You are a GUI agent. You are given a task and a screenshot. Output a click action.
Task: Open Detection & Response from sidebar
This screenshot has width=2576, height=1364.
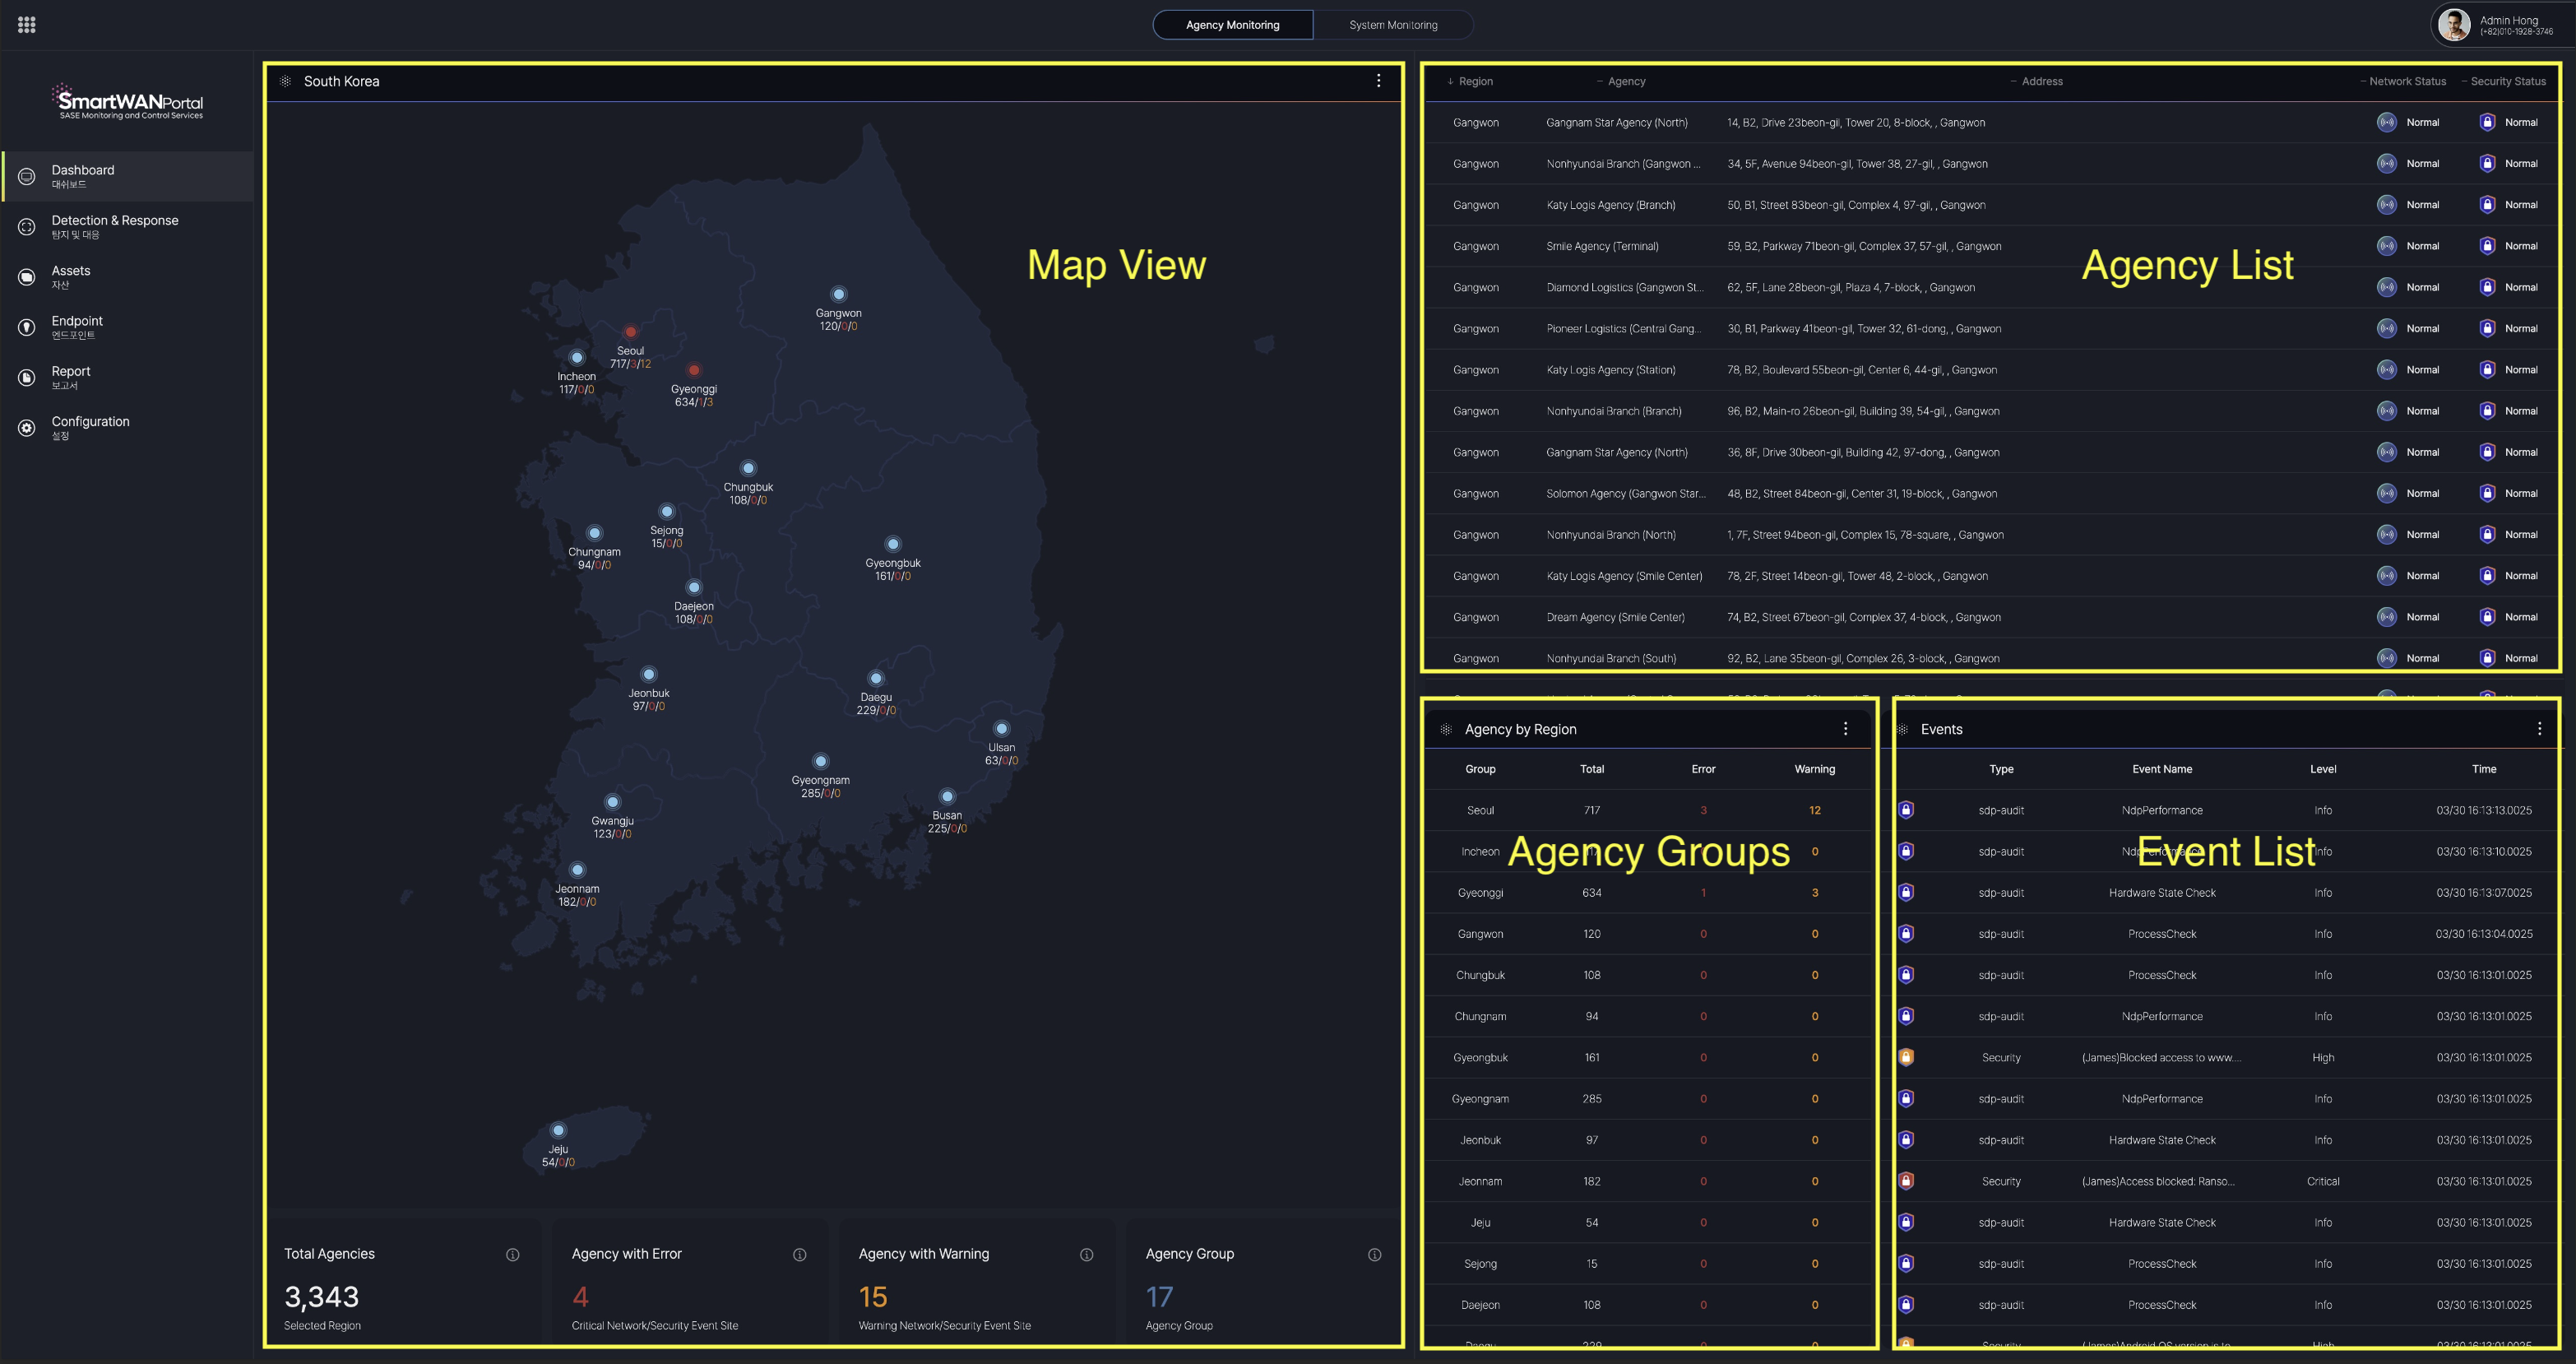(x=27, y=227)
